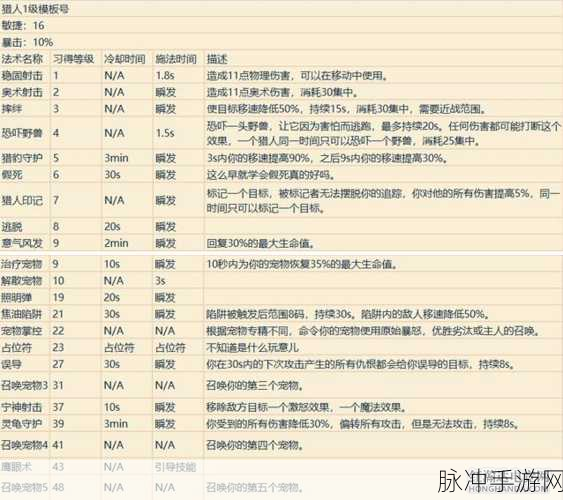Screen dimensions: 563x500
Task: Click description 3s内你的移速提高90%
Action: pyautogui.click(x=328, y=158)
